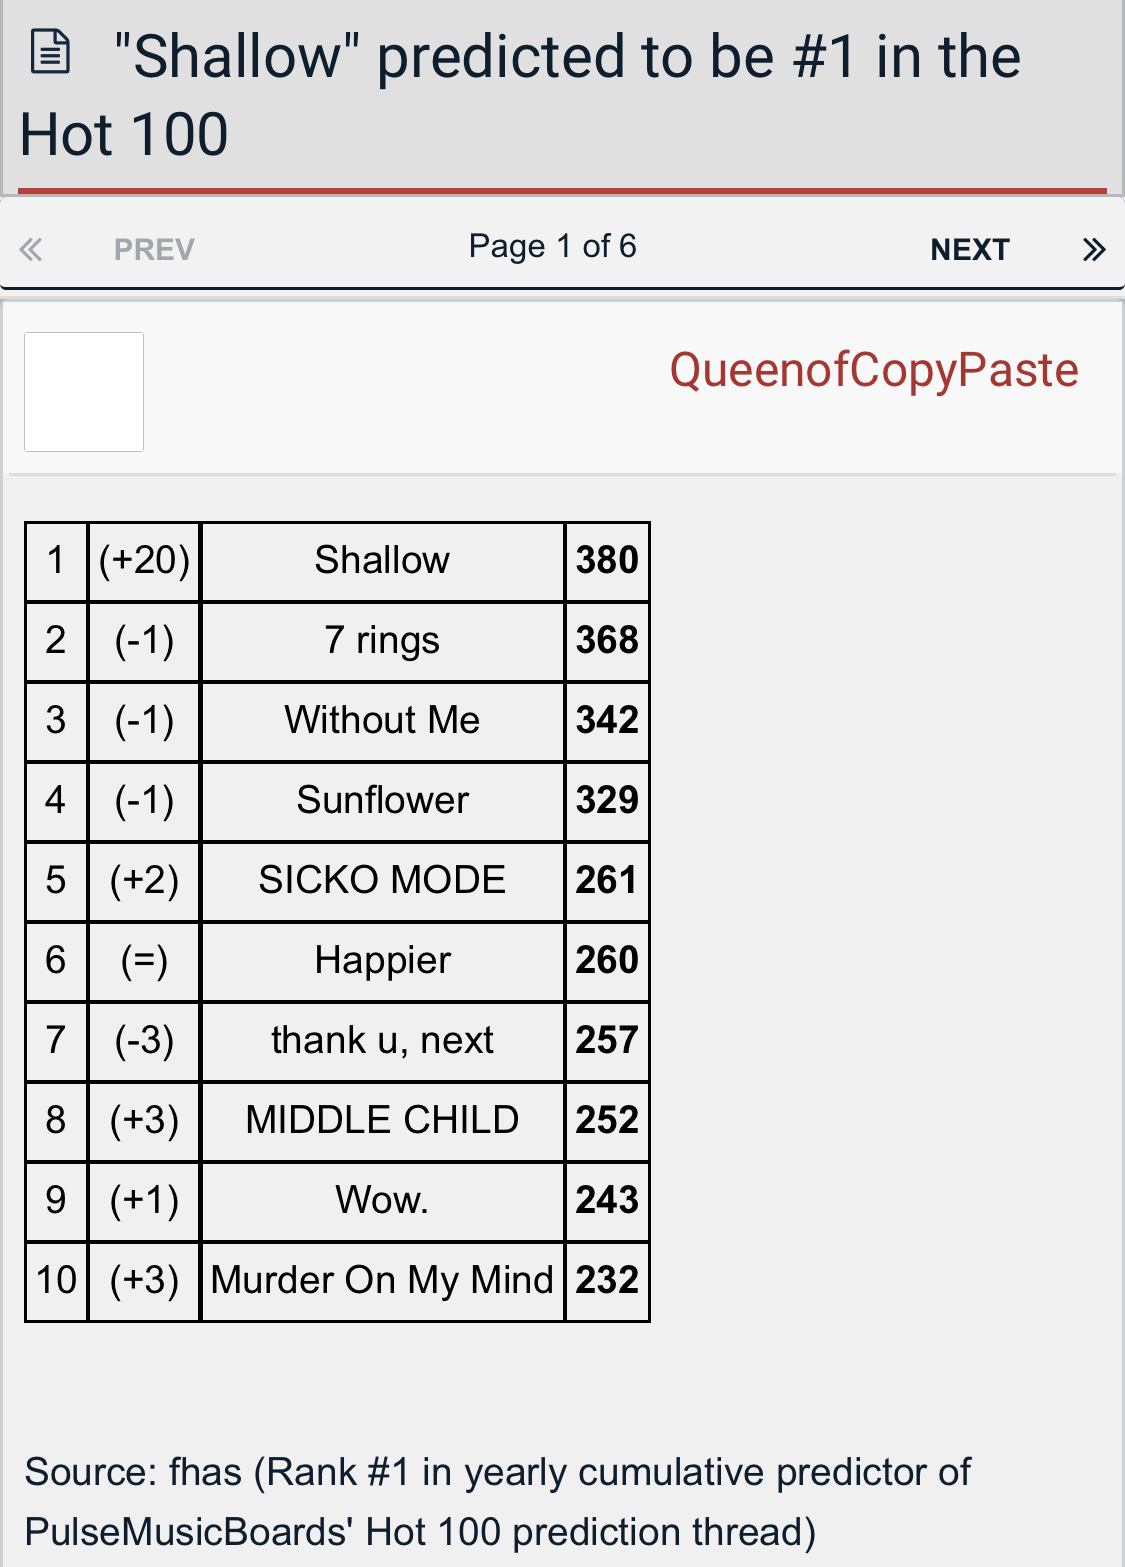The width and height of the screenshot is (1125, 1567).
Task: Click Murder On My Mind cell
Action: point(382,1281)
